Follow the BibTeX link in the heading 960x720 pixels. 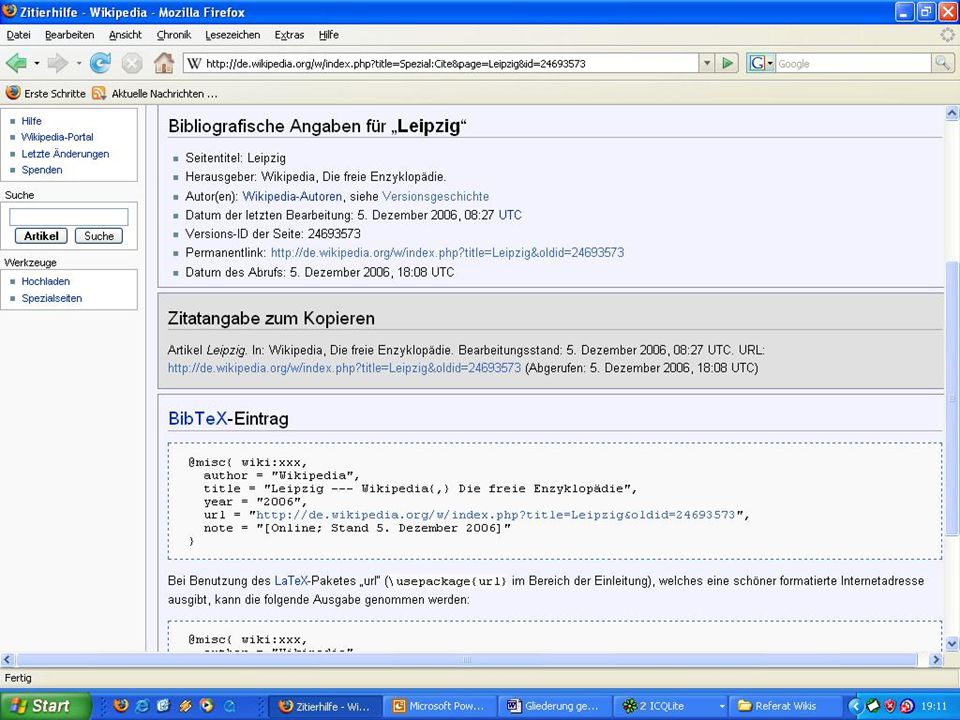[197, 419]
